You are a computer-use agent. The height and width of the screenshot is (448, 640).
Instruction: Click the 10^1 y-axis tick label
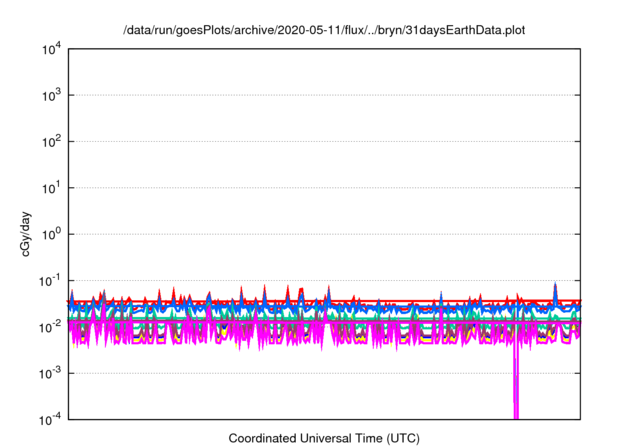click(52, 189)
